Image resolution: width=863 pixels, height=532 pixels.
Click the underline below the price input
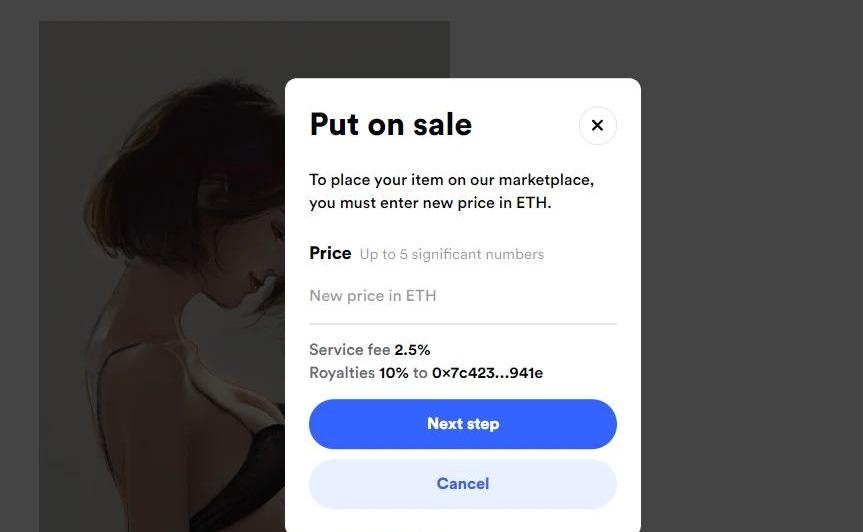pyautogui.click(x=463, y=324)
